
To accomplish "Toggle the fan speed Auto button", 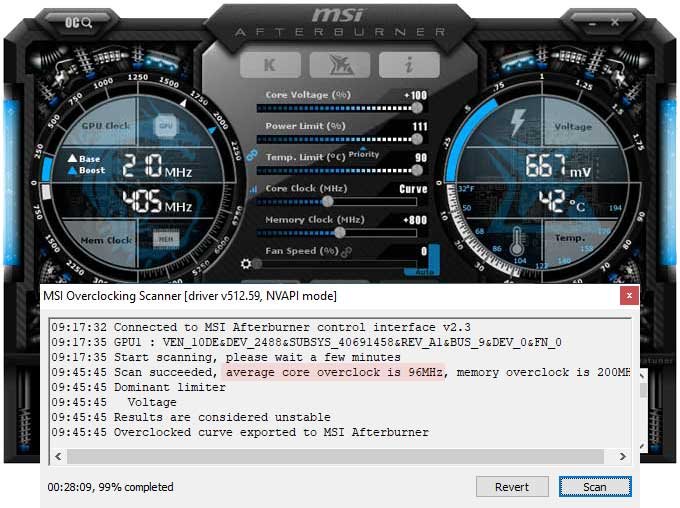I will pyautogui.click(x=425, y=272).
